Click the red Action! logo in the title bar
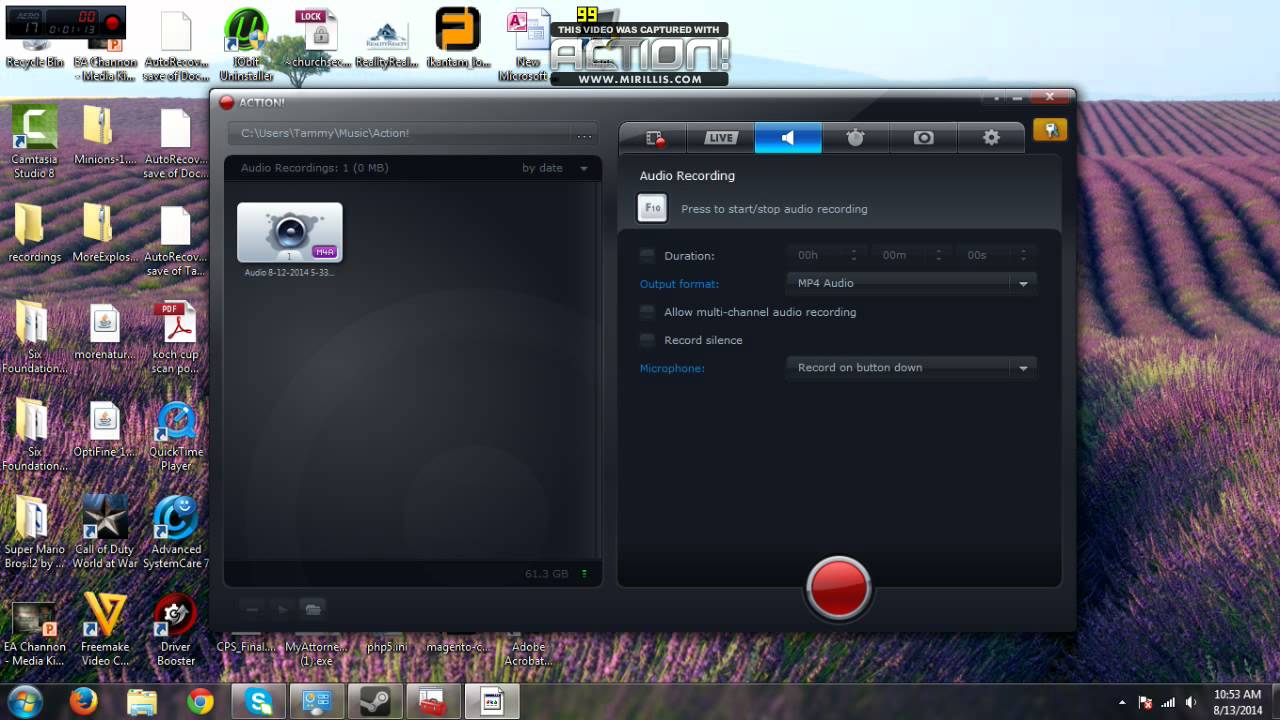 226,102
